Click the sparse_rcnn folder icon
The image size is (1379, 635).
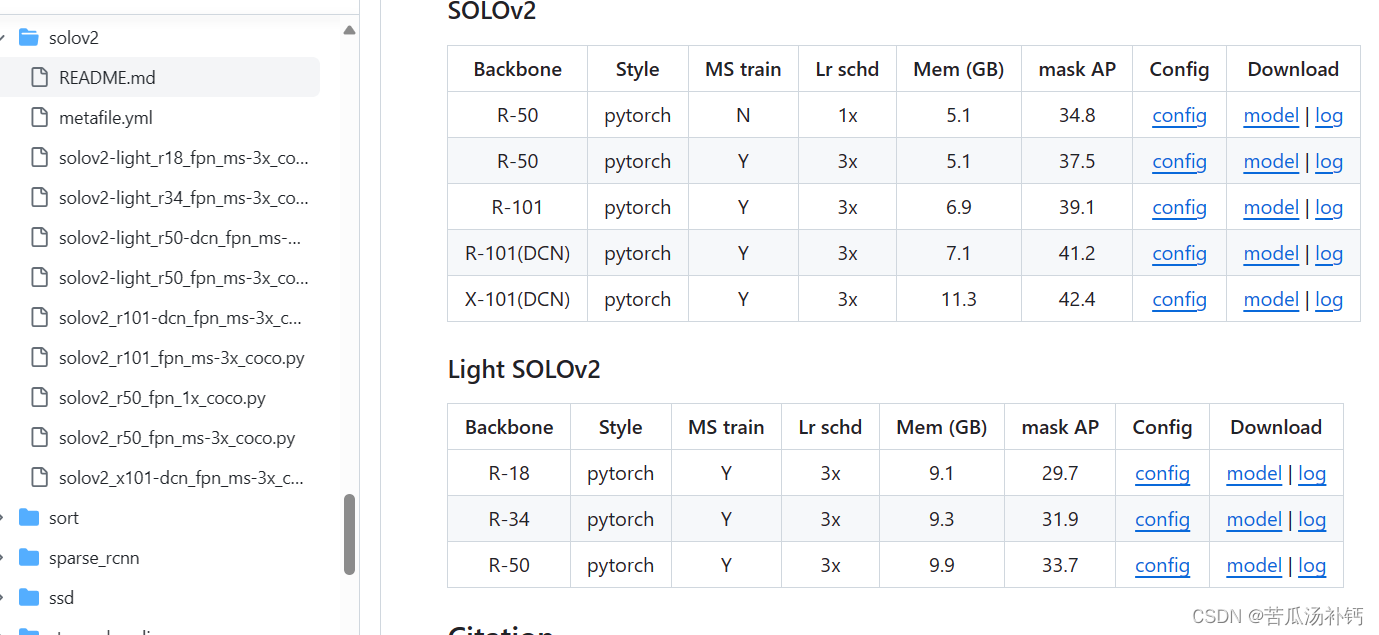click(x=27, y=557)
